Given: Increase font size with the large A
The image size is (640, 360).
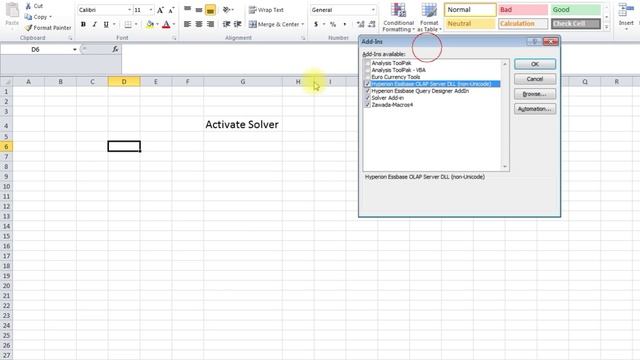Looking at the screenshot, I should click(x=160, y=10).
